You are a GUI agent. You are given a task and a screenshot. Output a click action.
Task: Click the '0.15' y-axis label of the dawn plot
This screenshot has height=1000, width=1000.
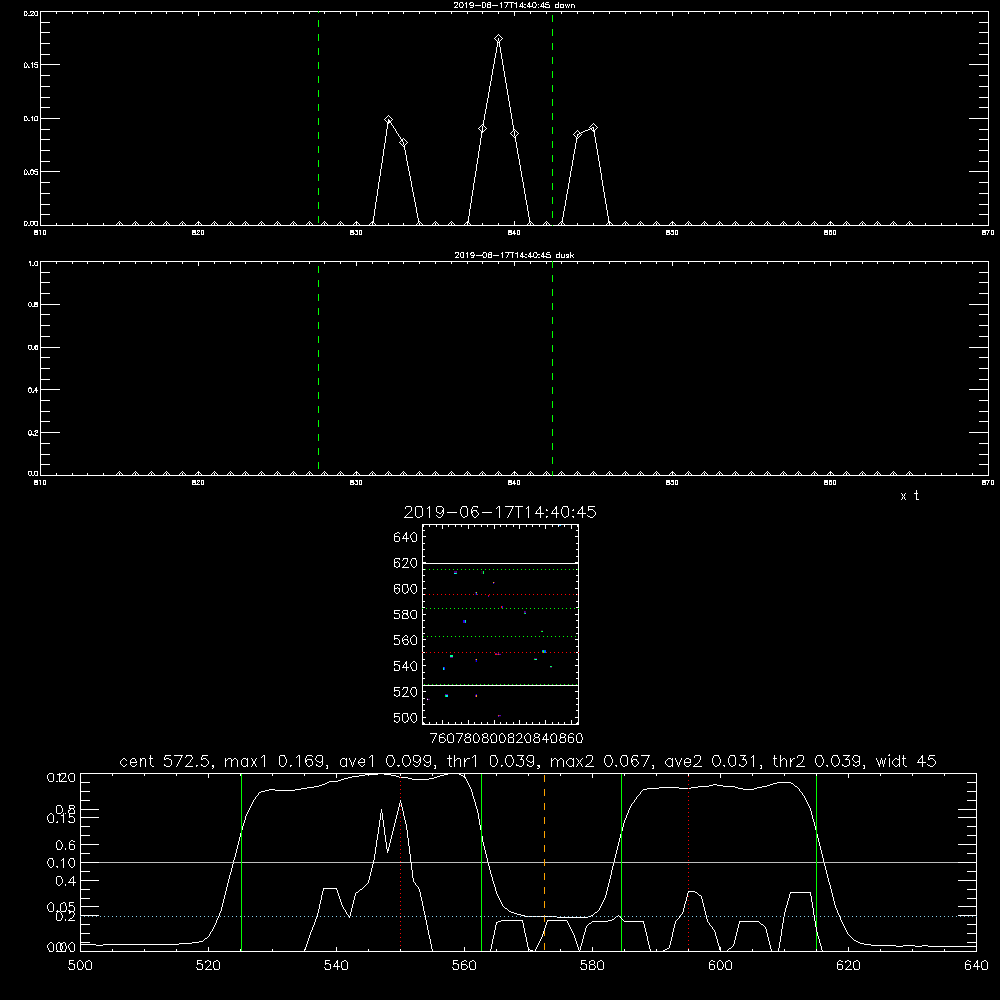coord(31,65)
